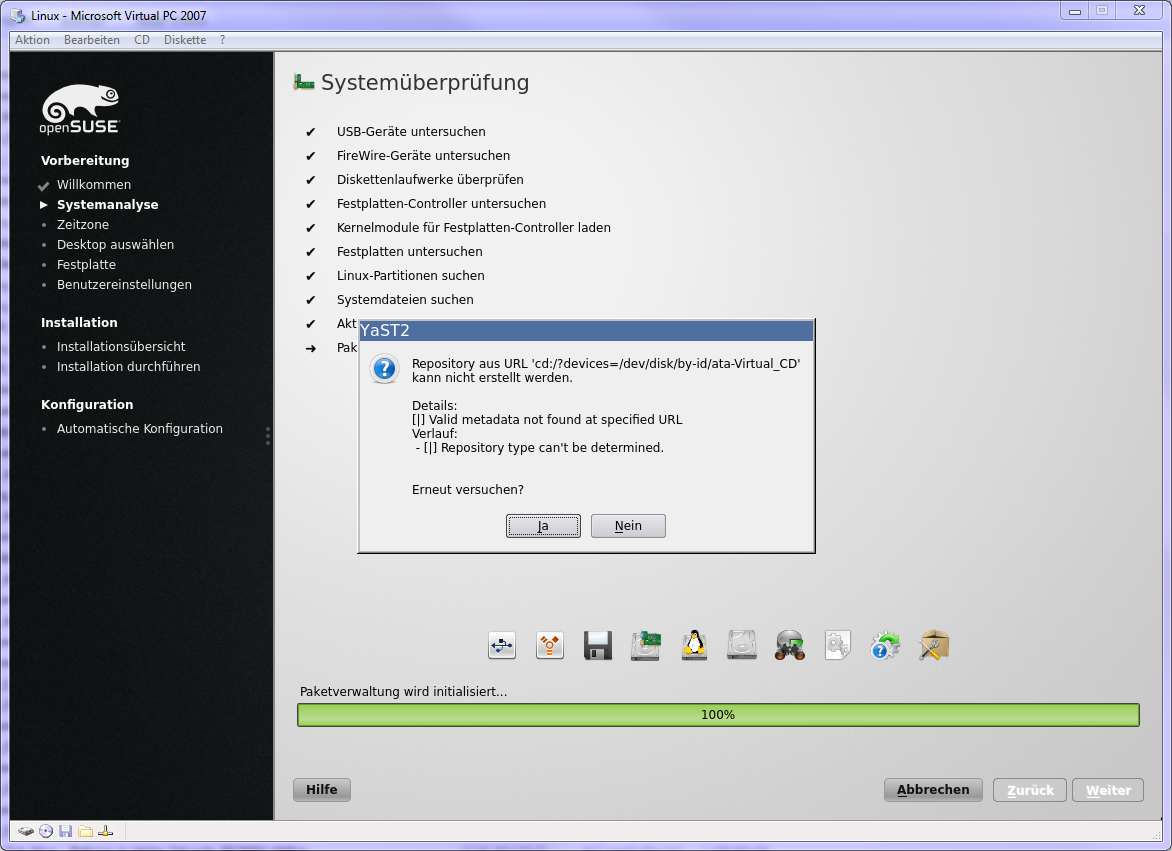
Task: Open the Aktion menu
Action: pos(32,40)
